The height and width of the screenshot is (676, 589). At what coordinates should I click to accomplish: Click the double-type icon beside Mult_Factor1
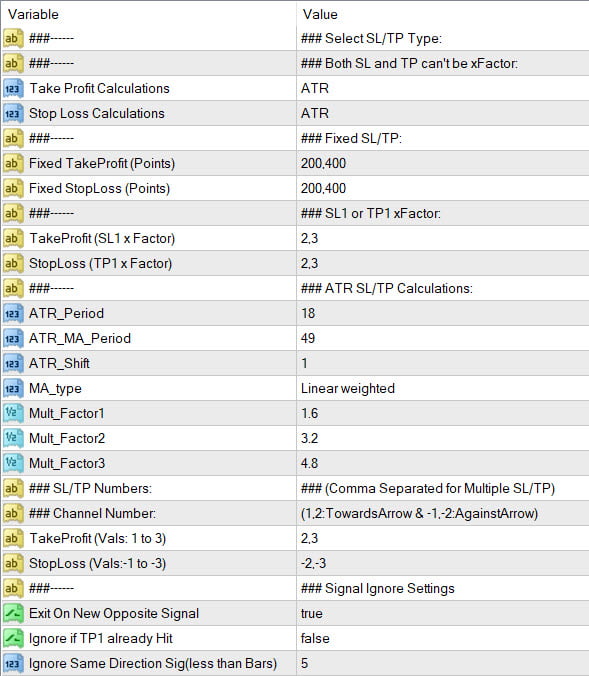[x=13, y=413]
